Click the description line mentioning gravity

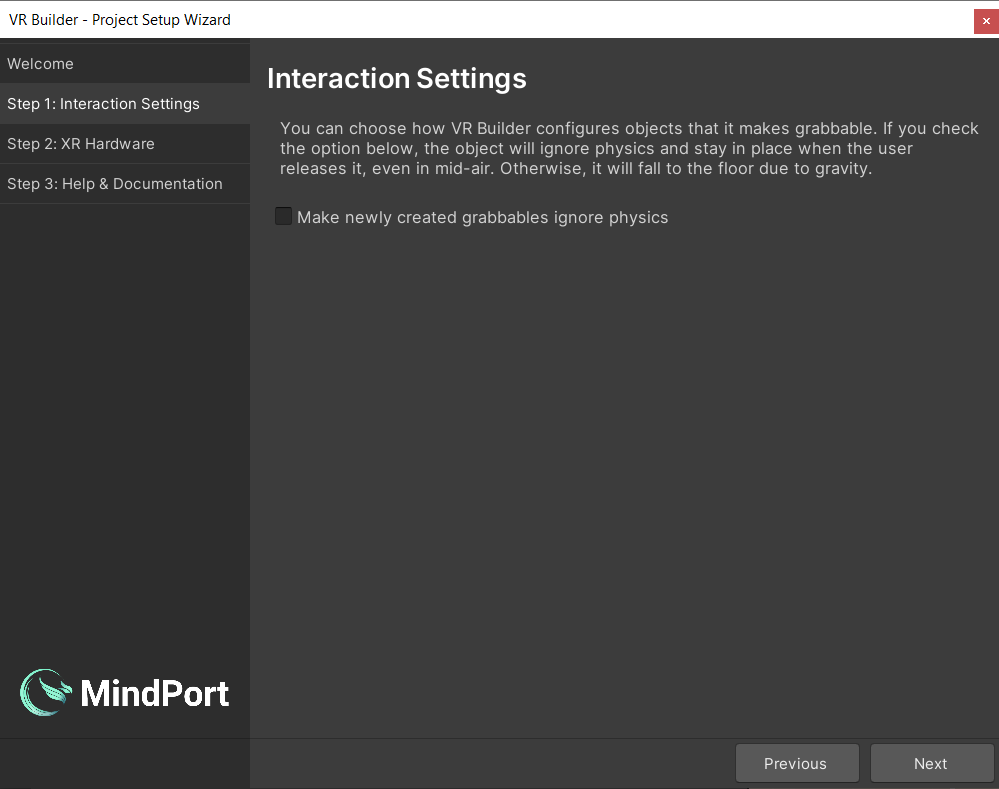(576, 168)
